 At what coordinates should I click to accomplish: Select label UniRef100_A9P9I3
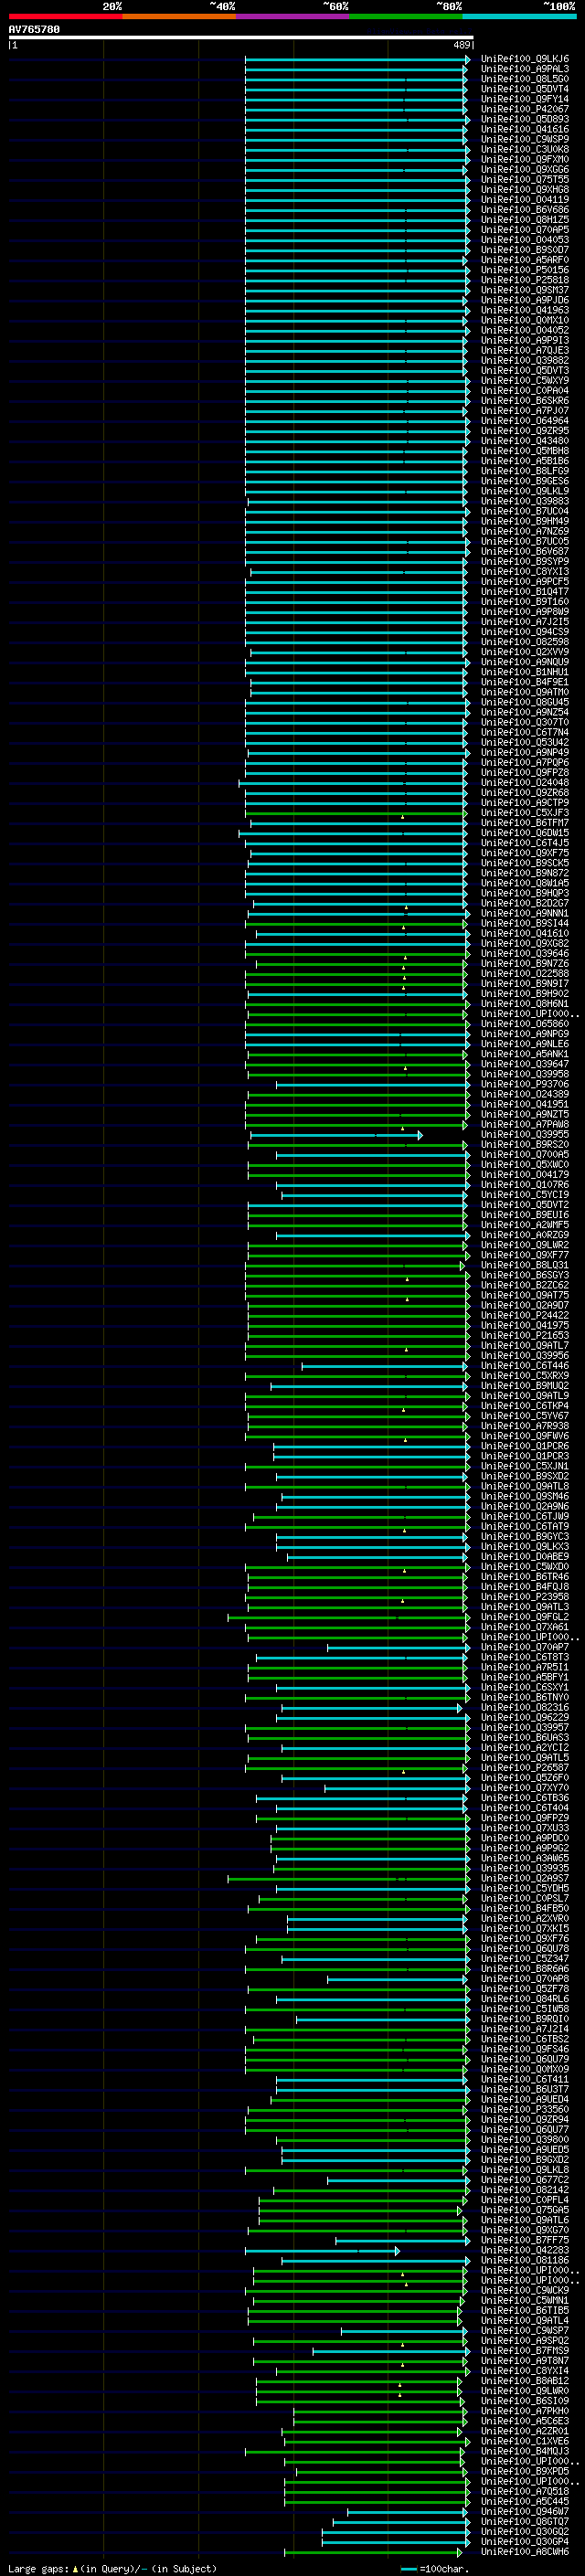tap(525, 340)
